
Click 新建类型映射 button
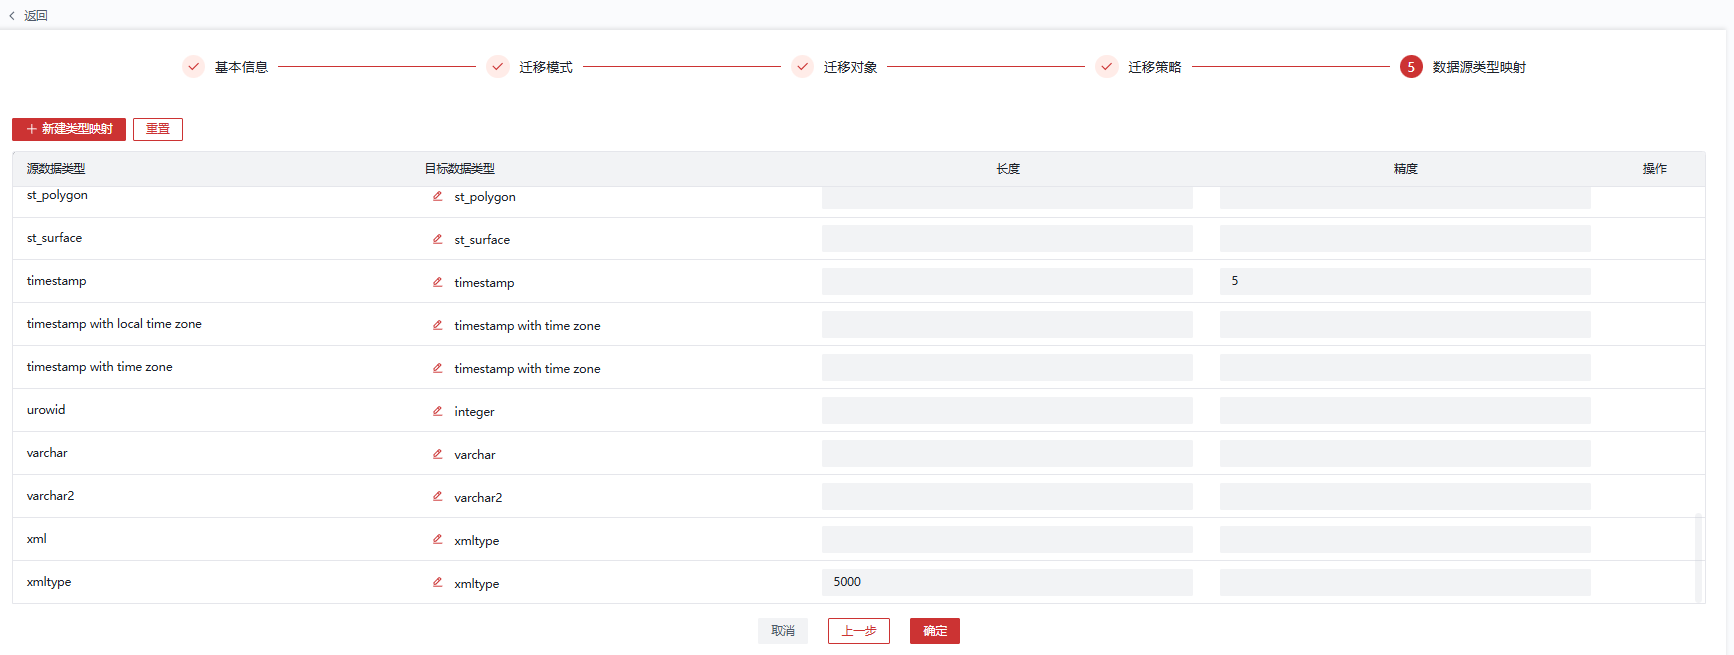(69, 129)
